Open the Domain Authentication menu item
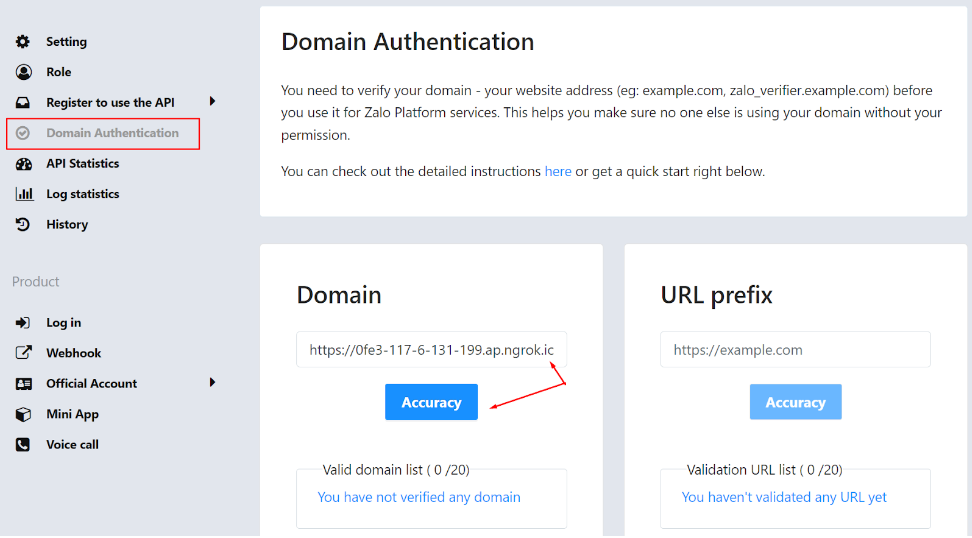 112,133
